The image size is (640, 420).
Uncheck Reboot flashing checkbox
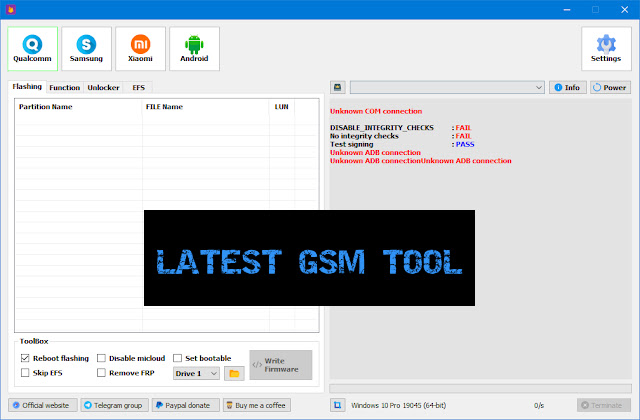(25, 358)
